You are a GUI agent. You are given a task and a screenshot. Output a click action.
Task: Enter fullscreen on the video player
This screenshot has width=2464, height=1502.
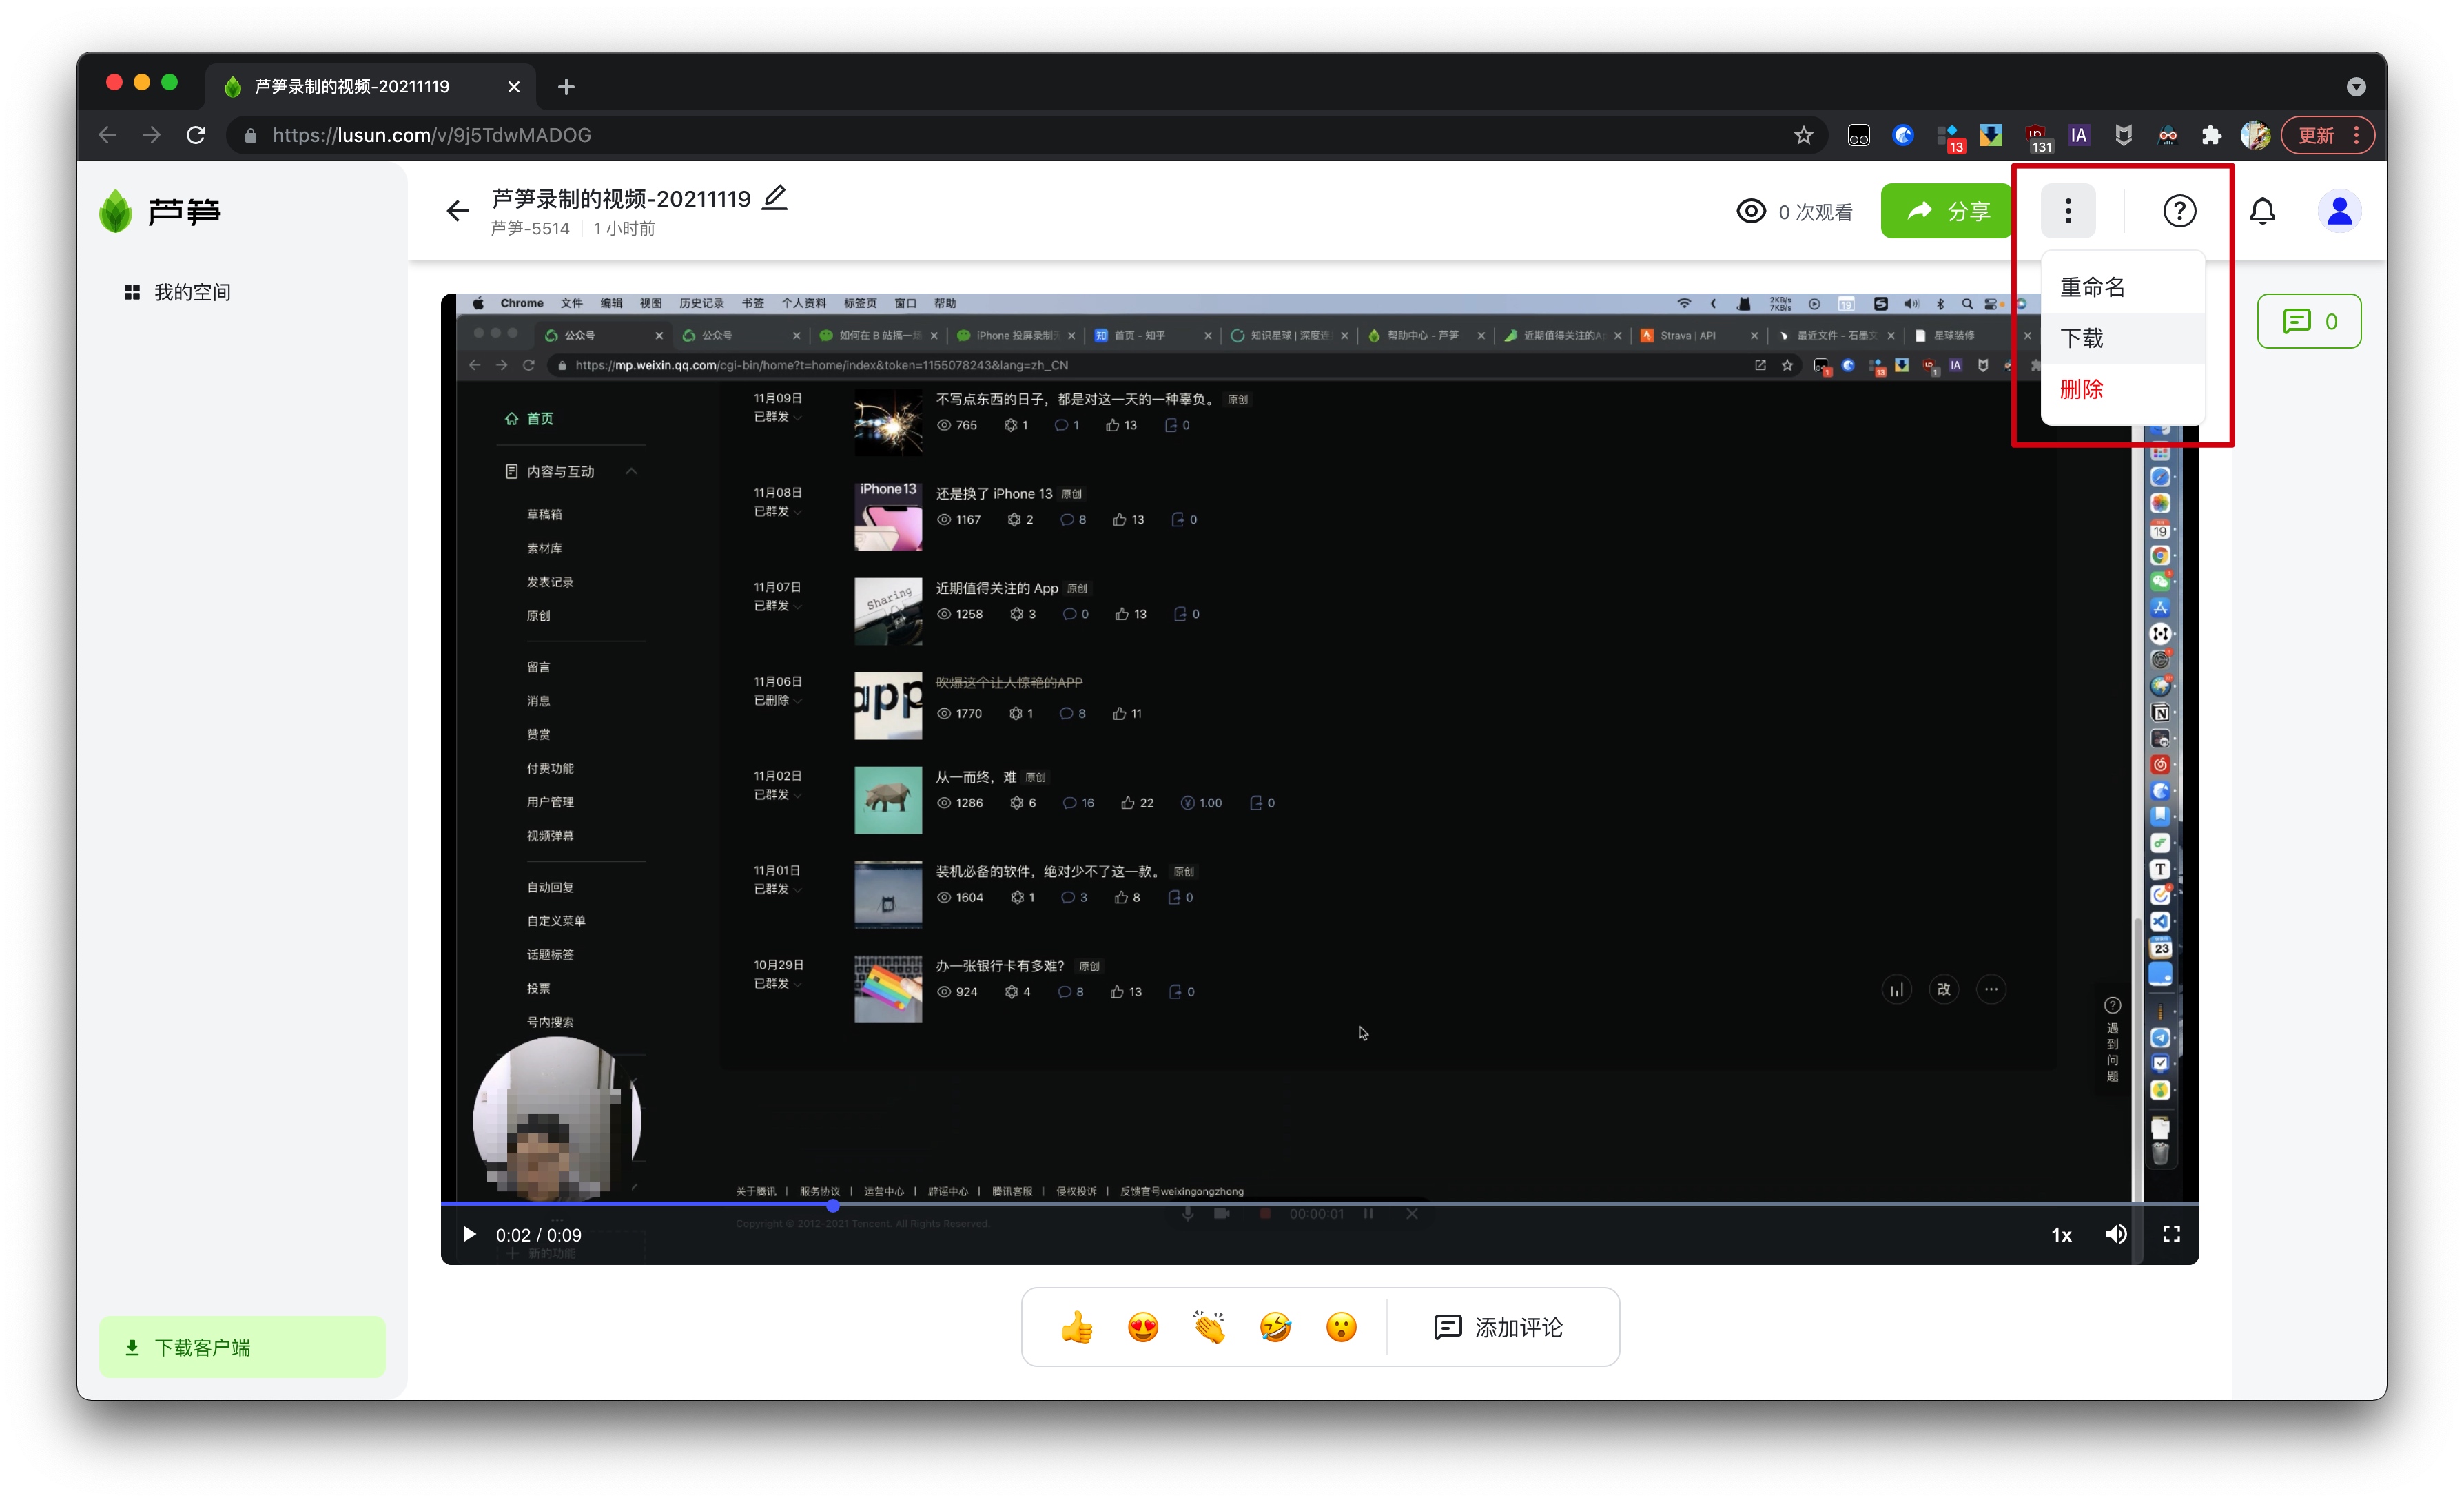coord(2171,1234)
